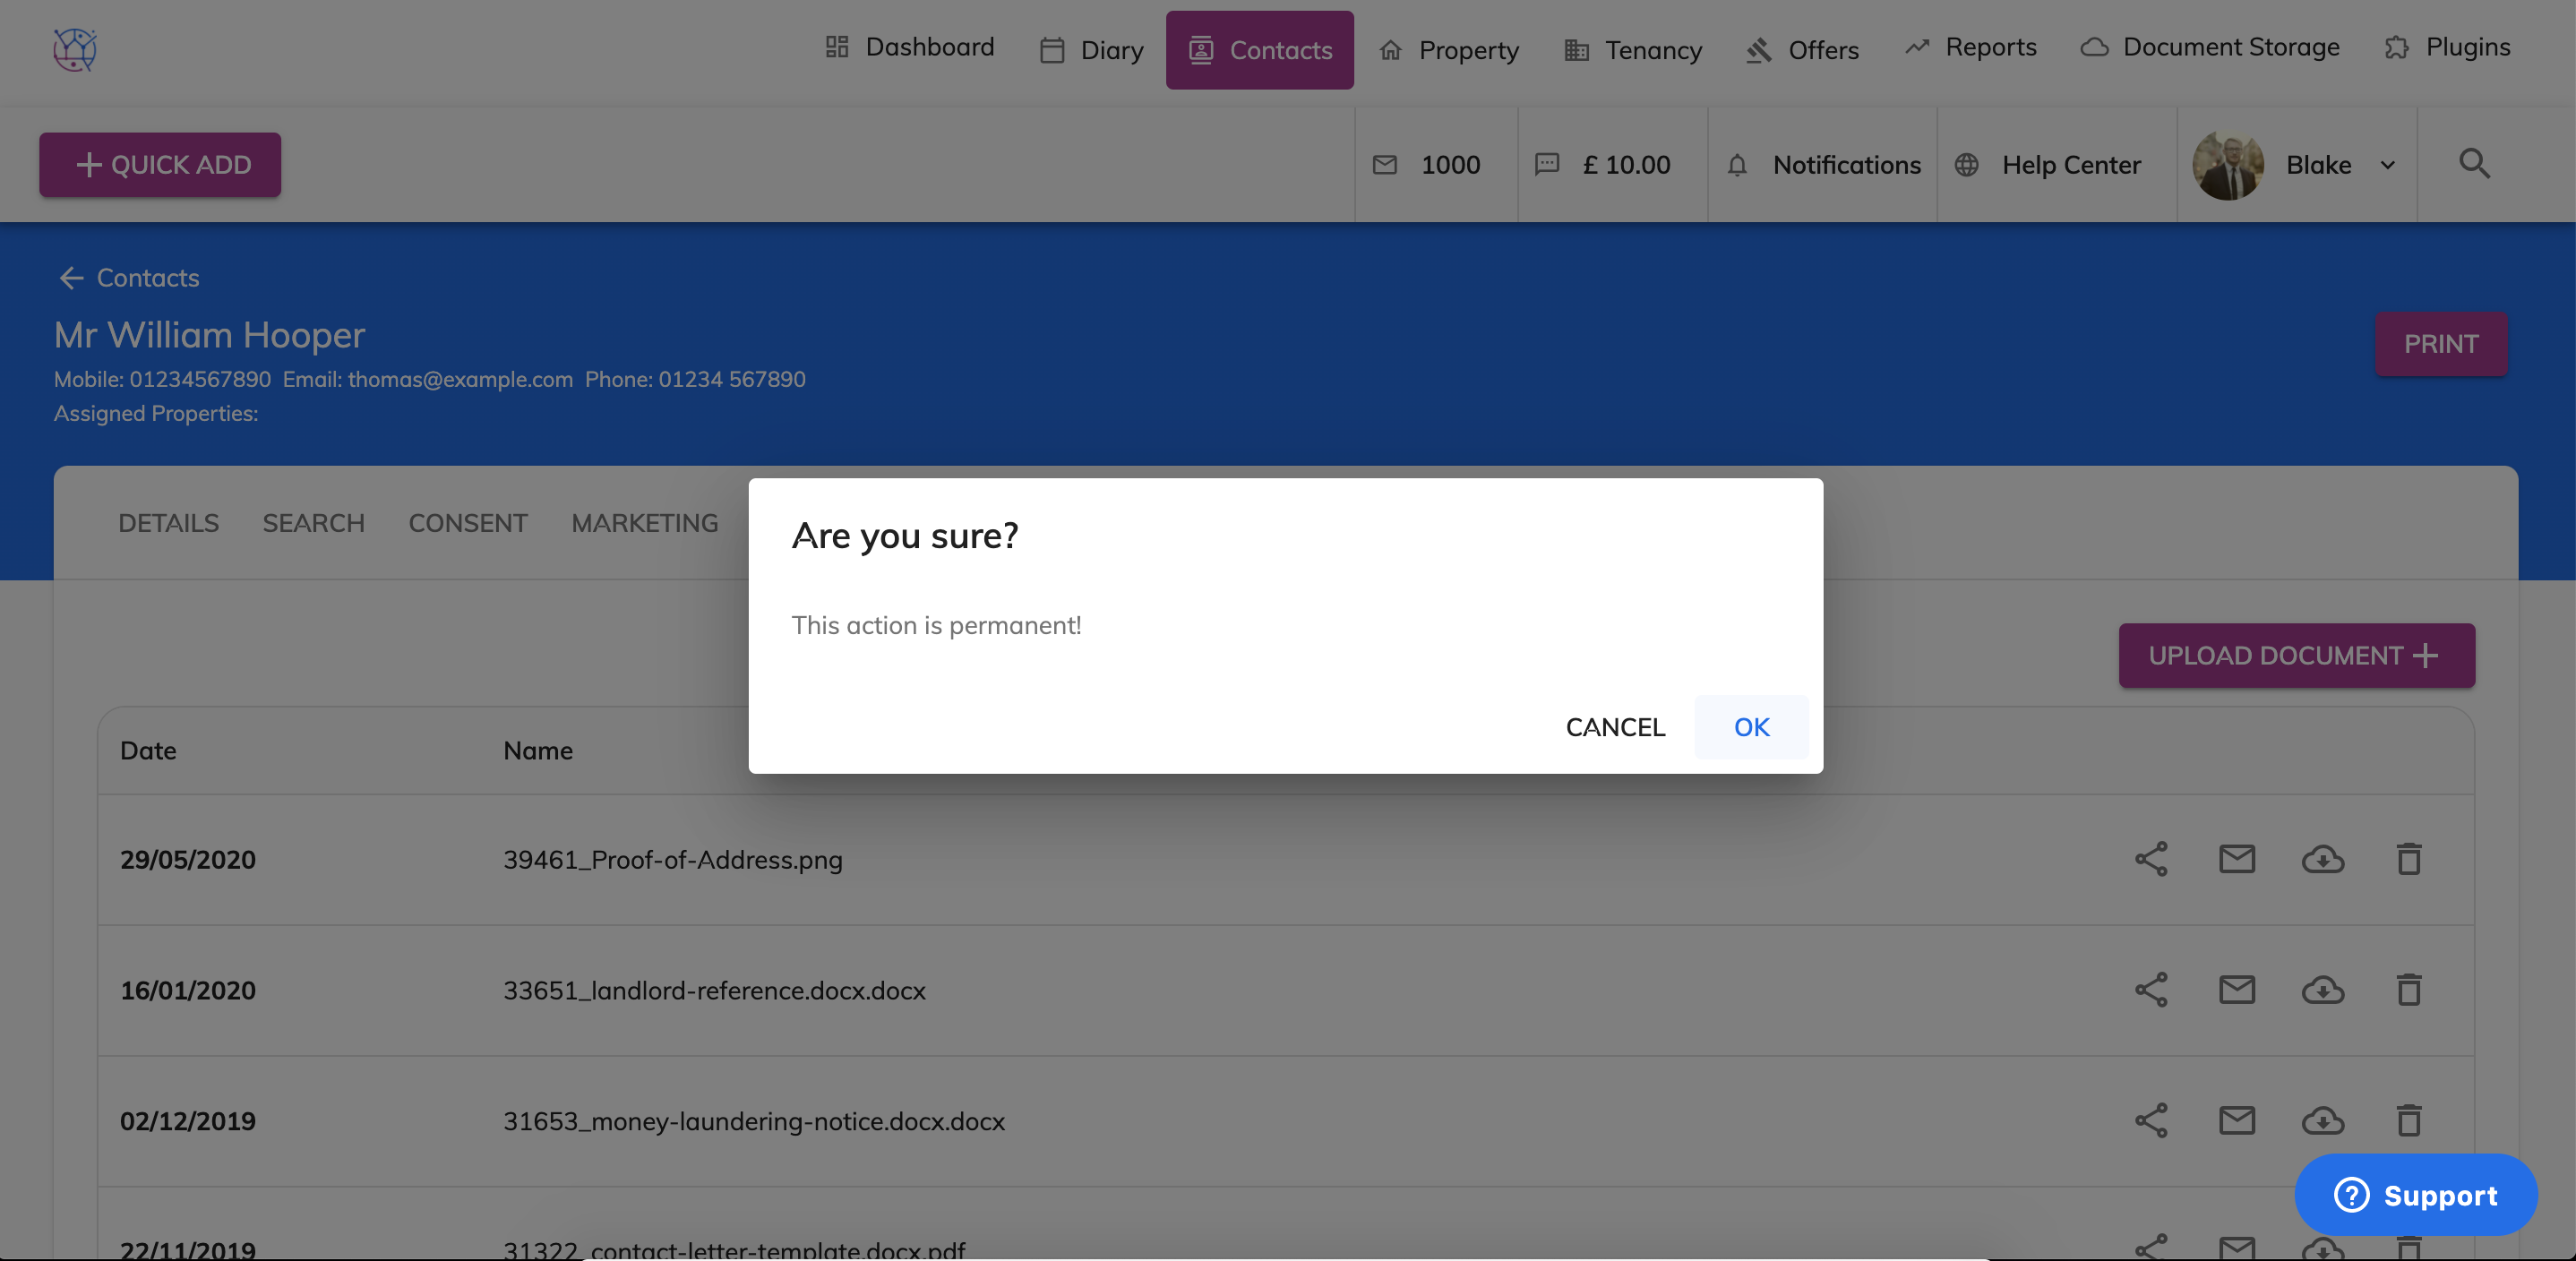Open the Property menu
2576x1261 pixels.
(1449, 50)
